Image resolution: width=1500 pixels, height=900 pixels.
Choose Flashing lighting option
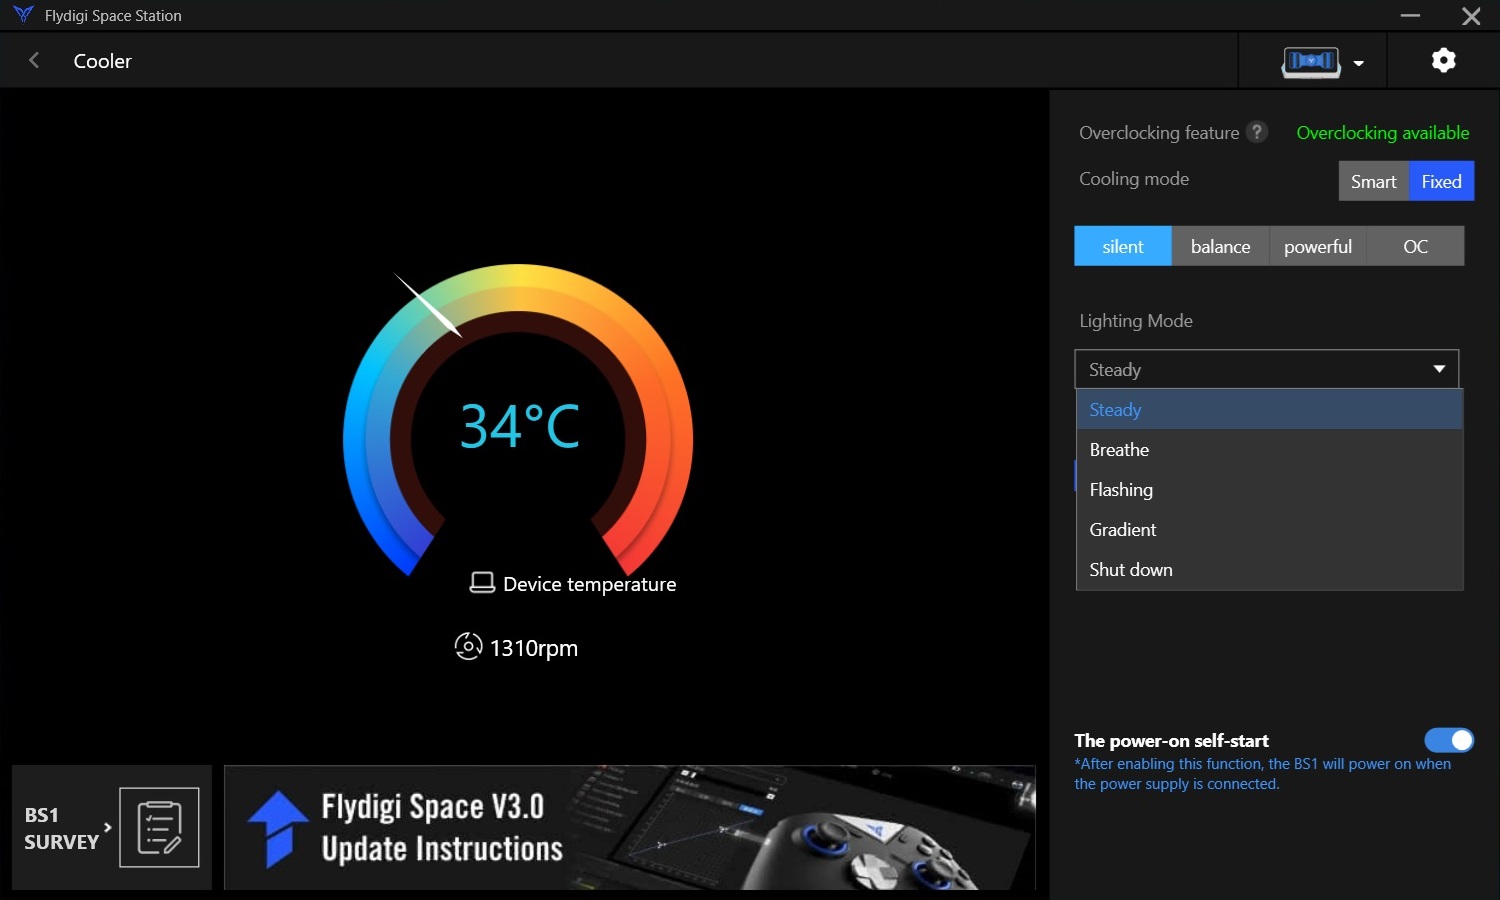[1269, 490]
